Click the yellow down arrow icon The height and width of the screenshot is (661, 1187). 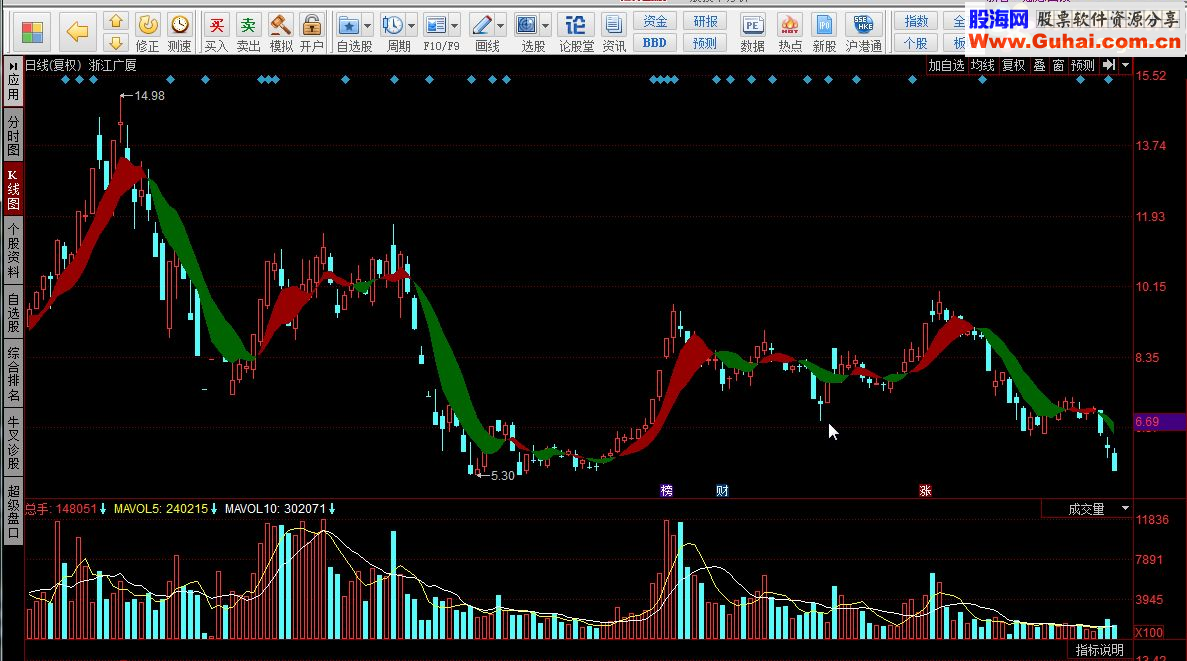pos(115,43)
